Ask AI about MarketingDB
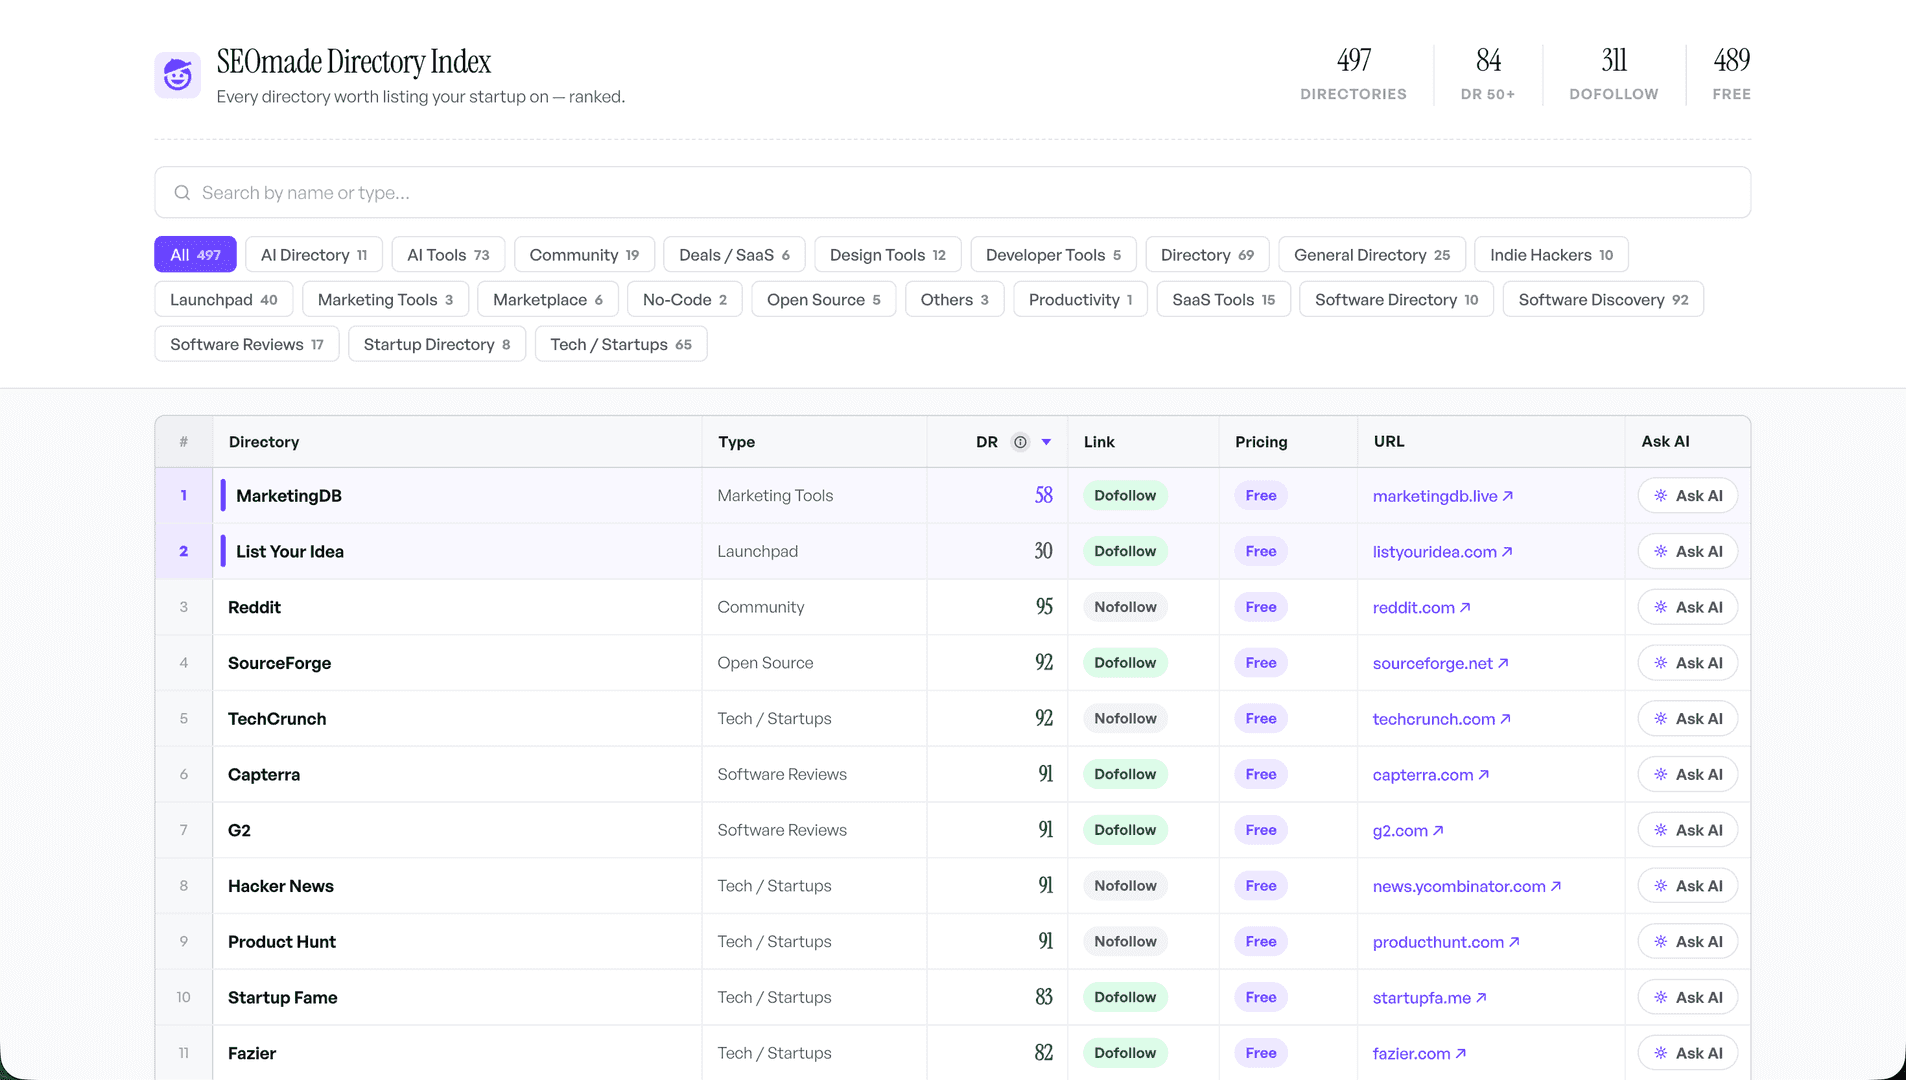This screenshot has height=1080, width=1906. 1688,496
